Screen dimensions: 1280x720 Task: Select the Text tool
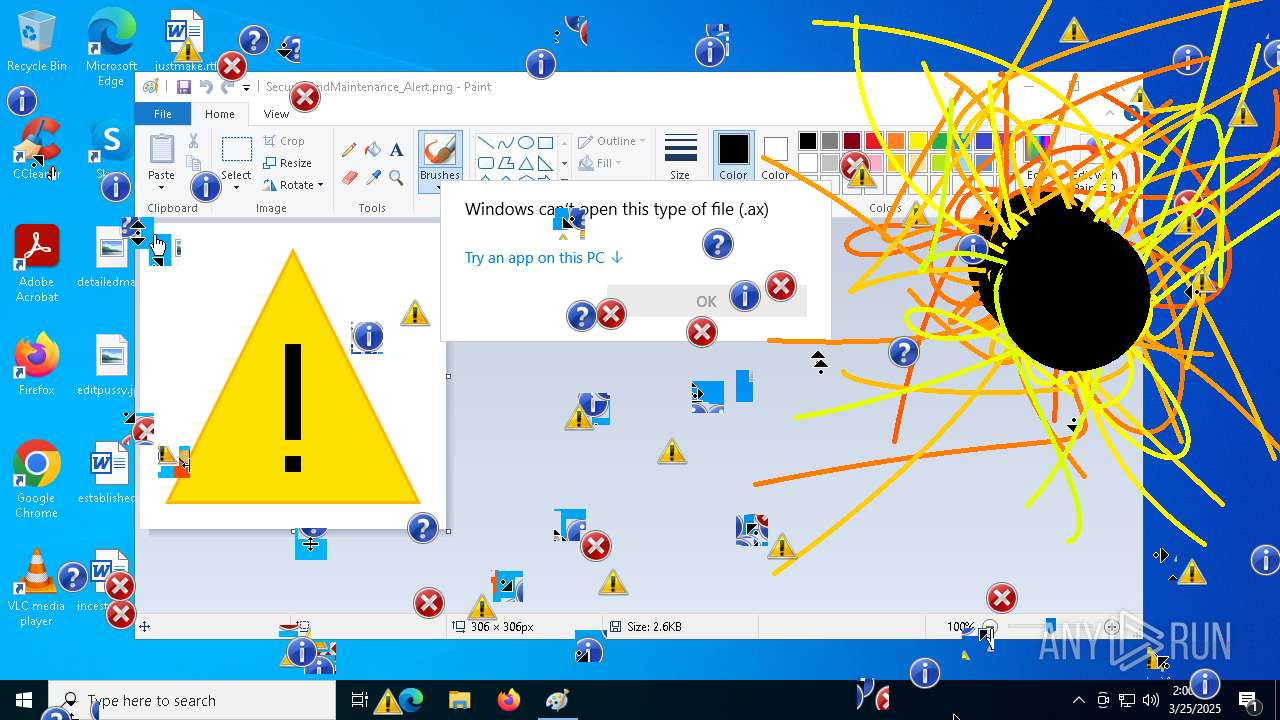click(397, 150)
